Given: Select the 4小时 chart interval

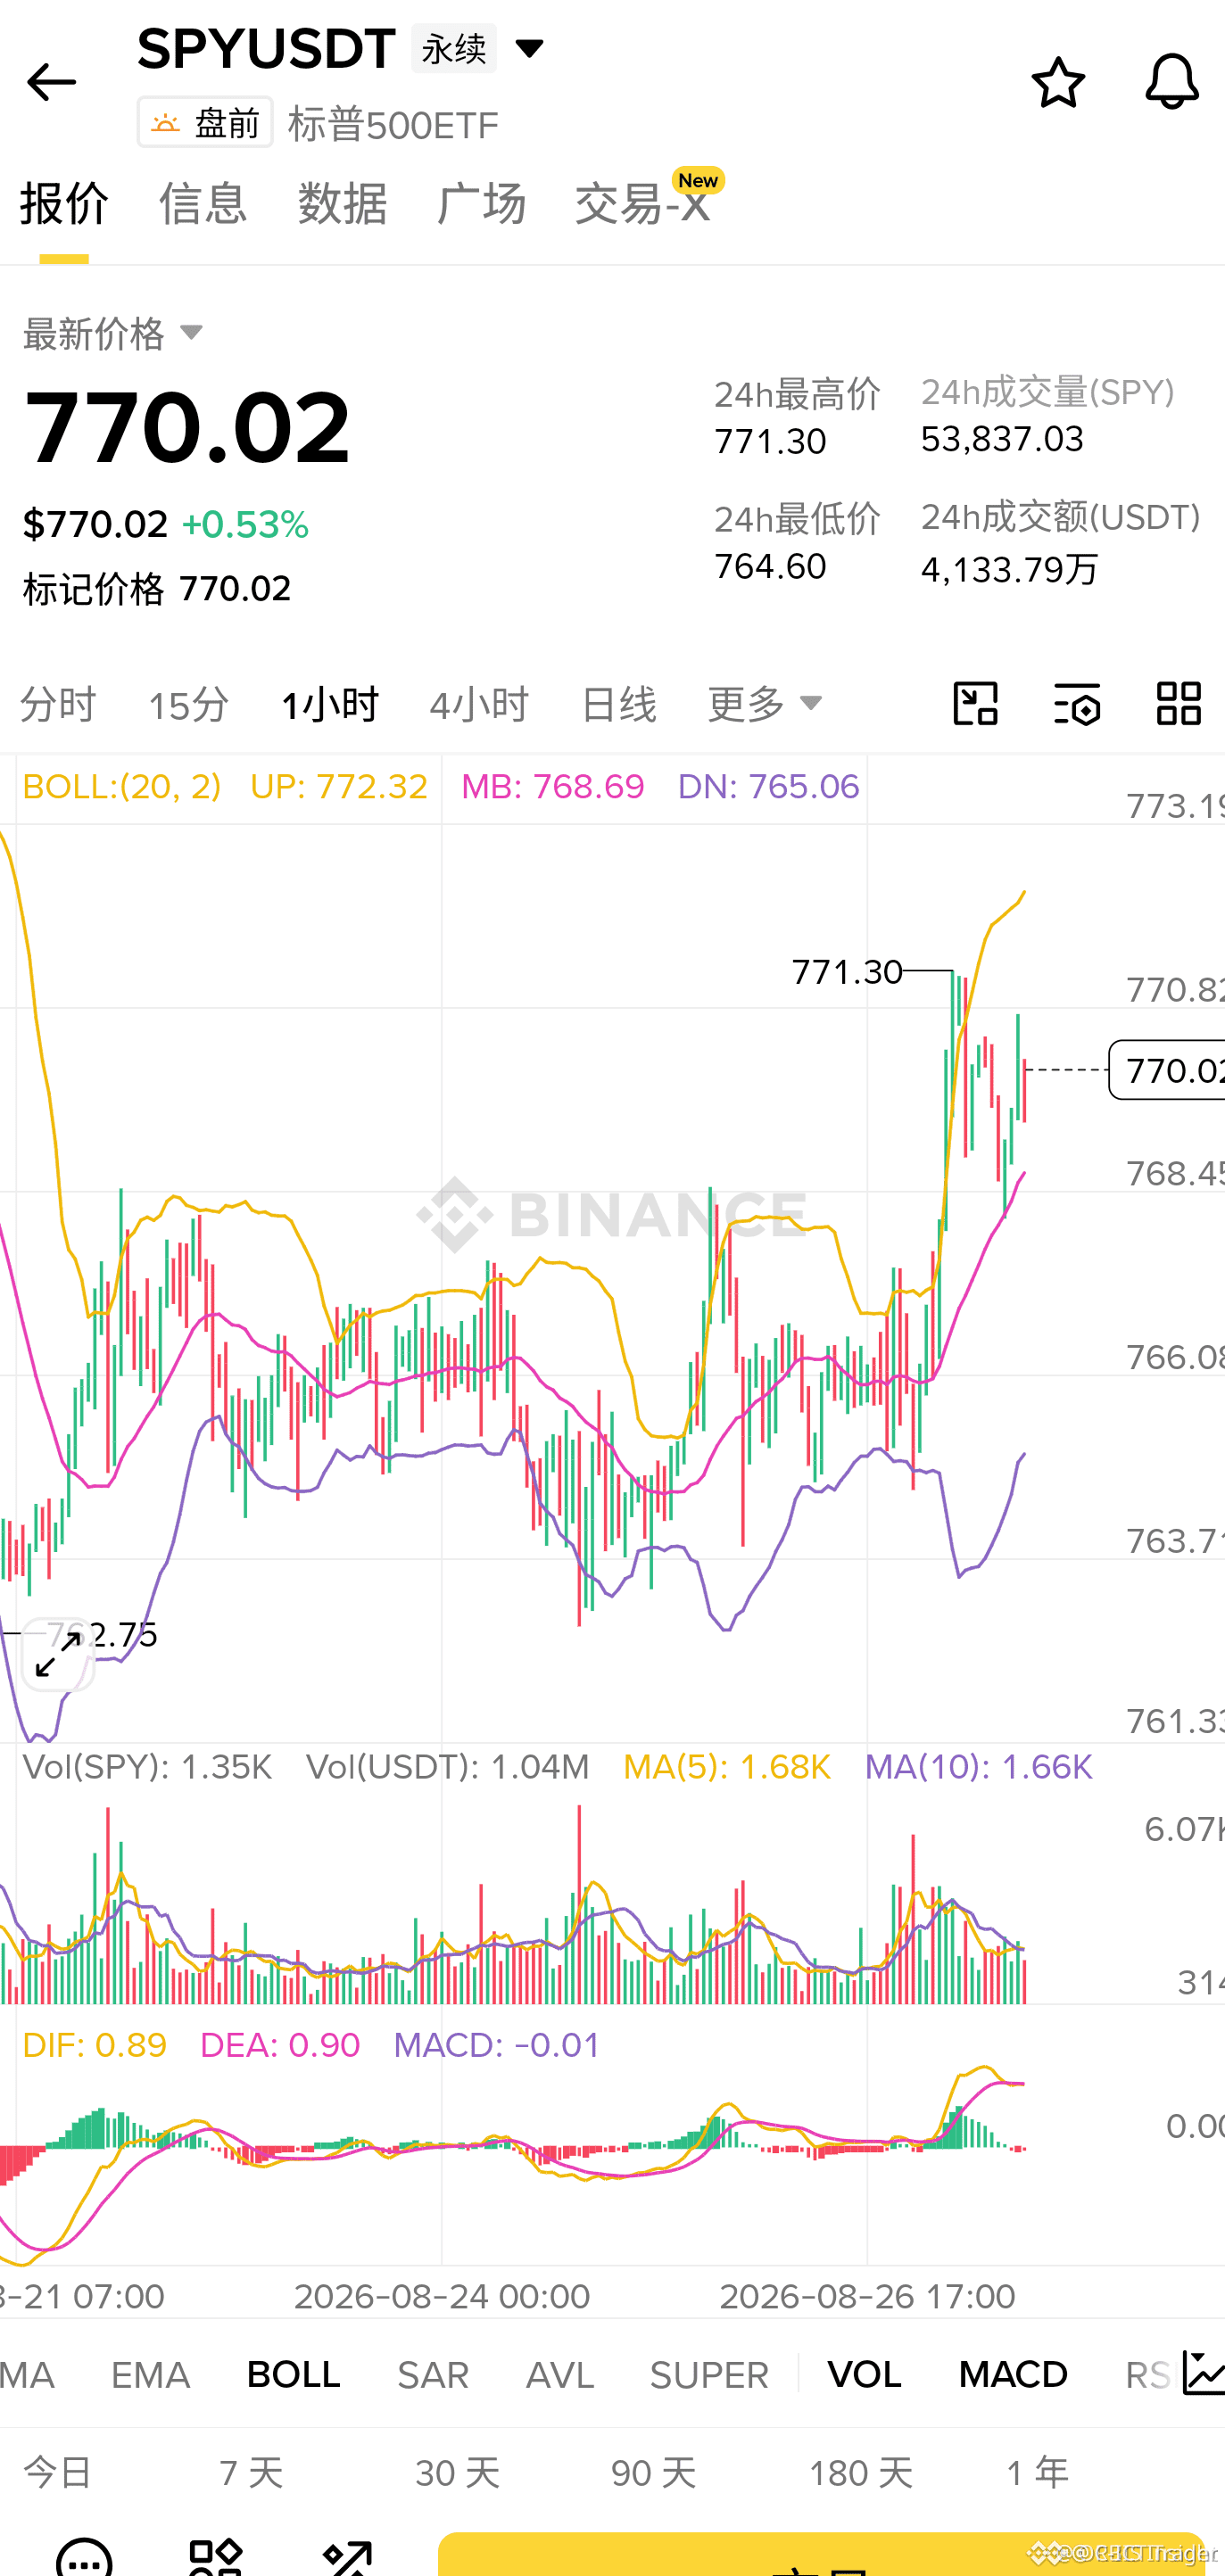Looking at the screenshot, I should [x=479, y=705].
